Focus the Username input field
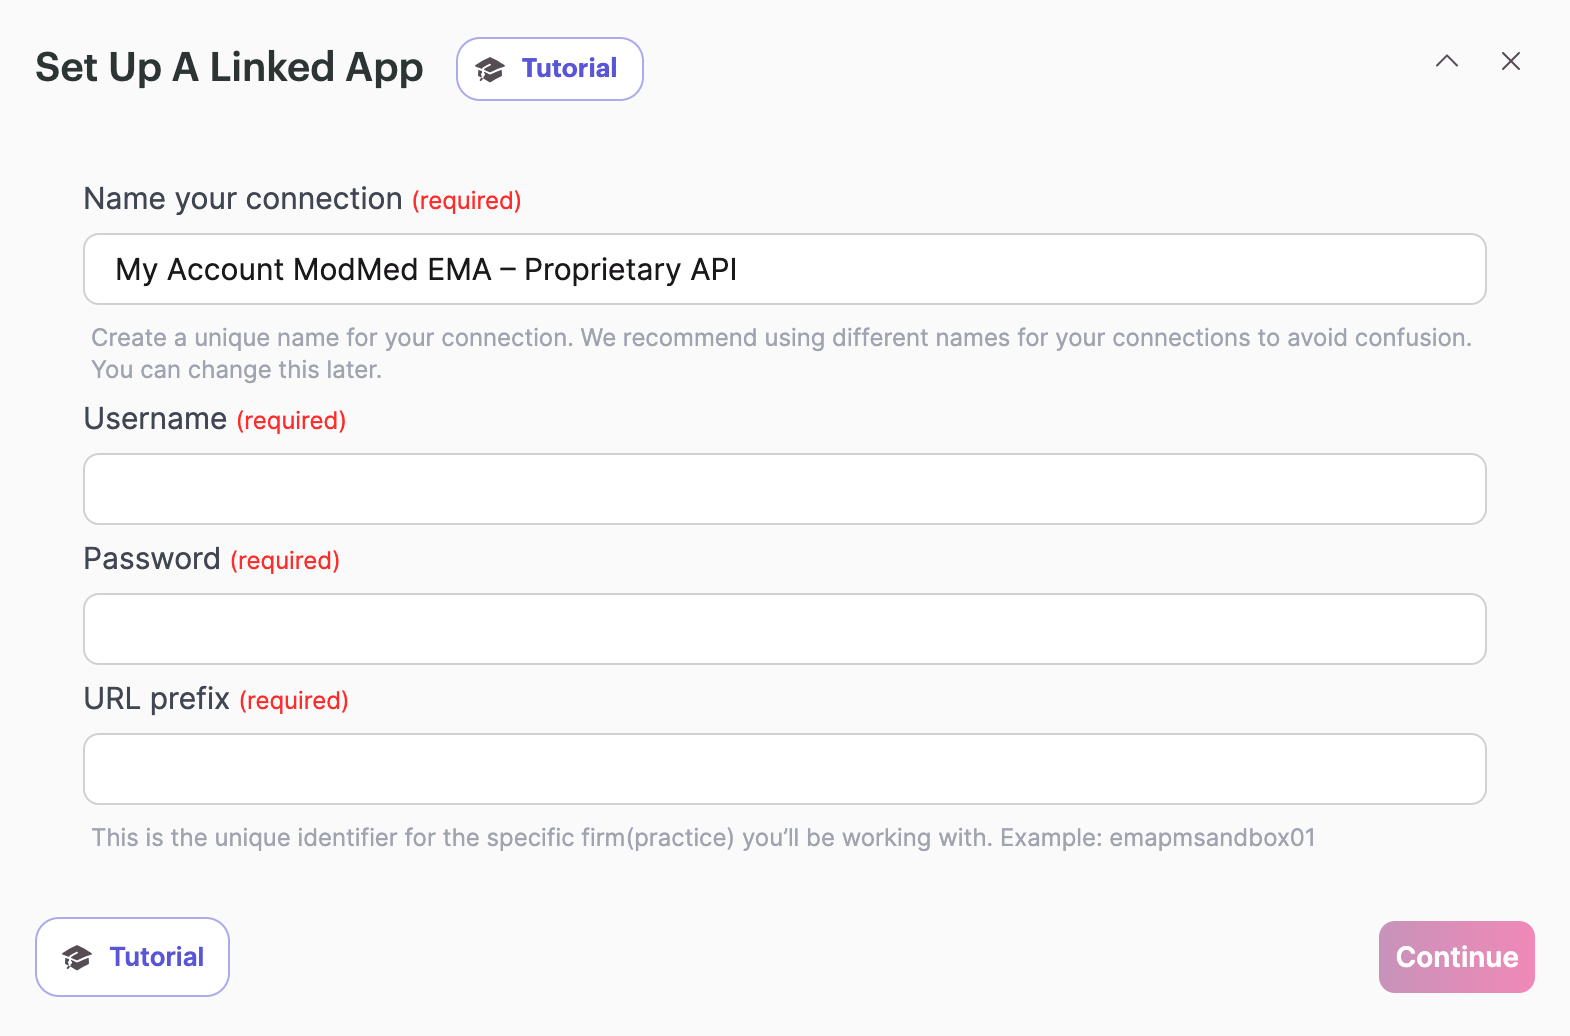This screenshot has height=1036, width=1570. (x=785, y=489)
